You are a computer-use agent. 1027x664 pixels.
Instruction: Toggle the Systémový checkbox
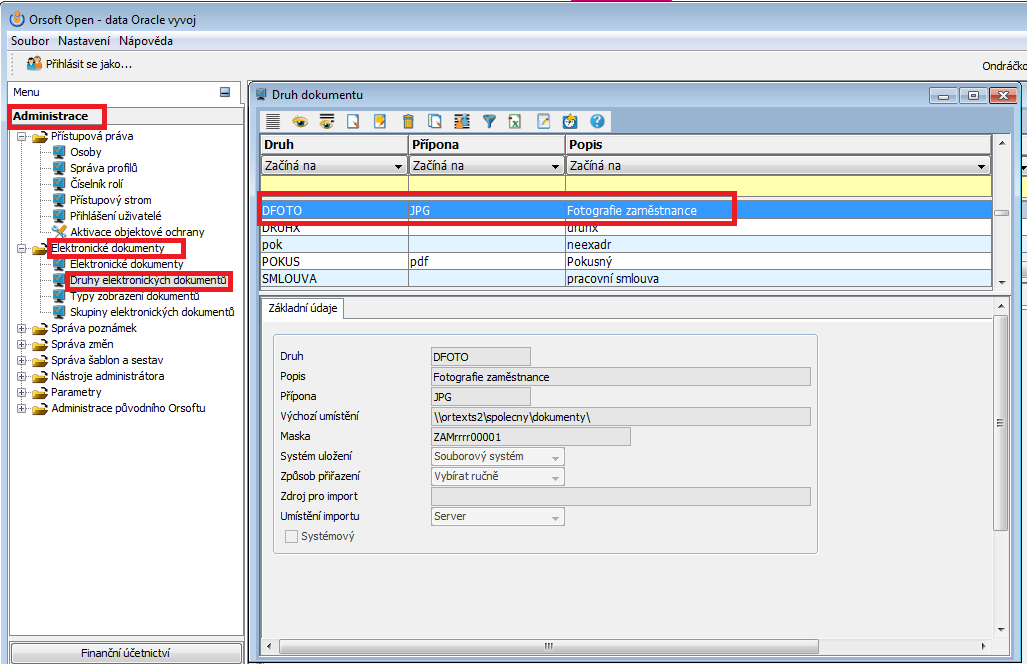pos(292,537)
